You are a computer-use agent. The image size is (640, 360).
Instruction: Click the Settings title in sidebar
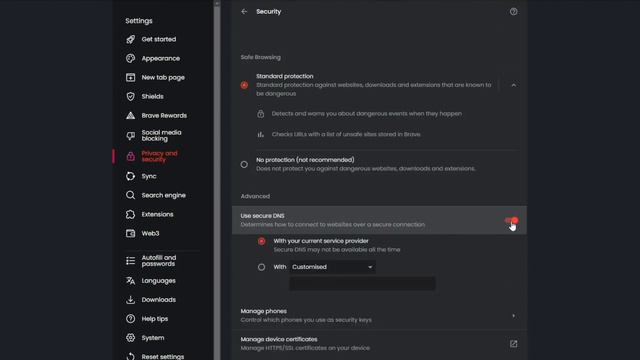click(139, 21)
